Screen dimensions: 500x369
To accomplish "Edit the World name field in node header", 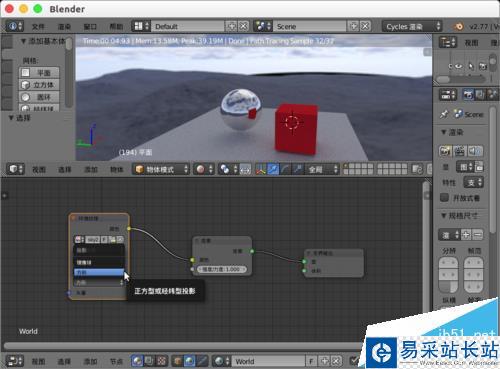I will pos(269,361).
